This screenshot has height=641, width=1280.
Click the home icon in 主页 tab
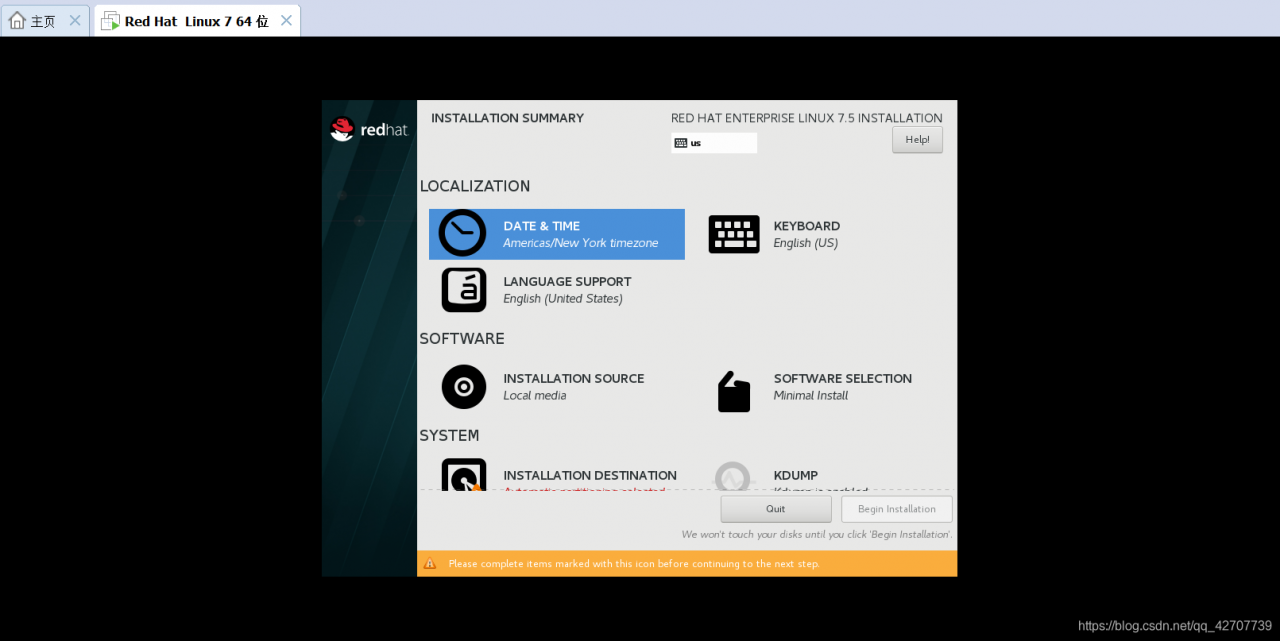(17, 20)
